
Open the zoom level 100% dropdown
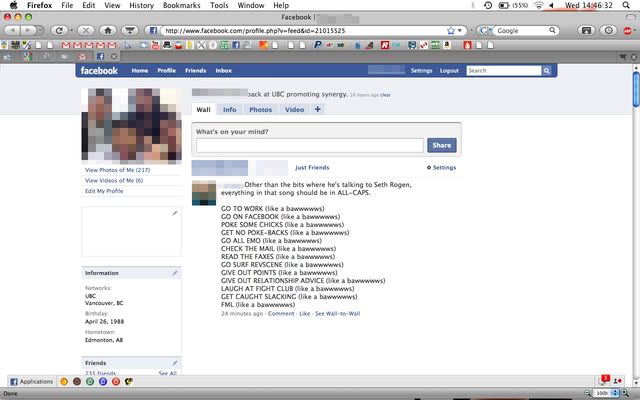pos(607,393)
